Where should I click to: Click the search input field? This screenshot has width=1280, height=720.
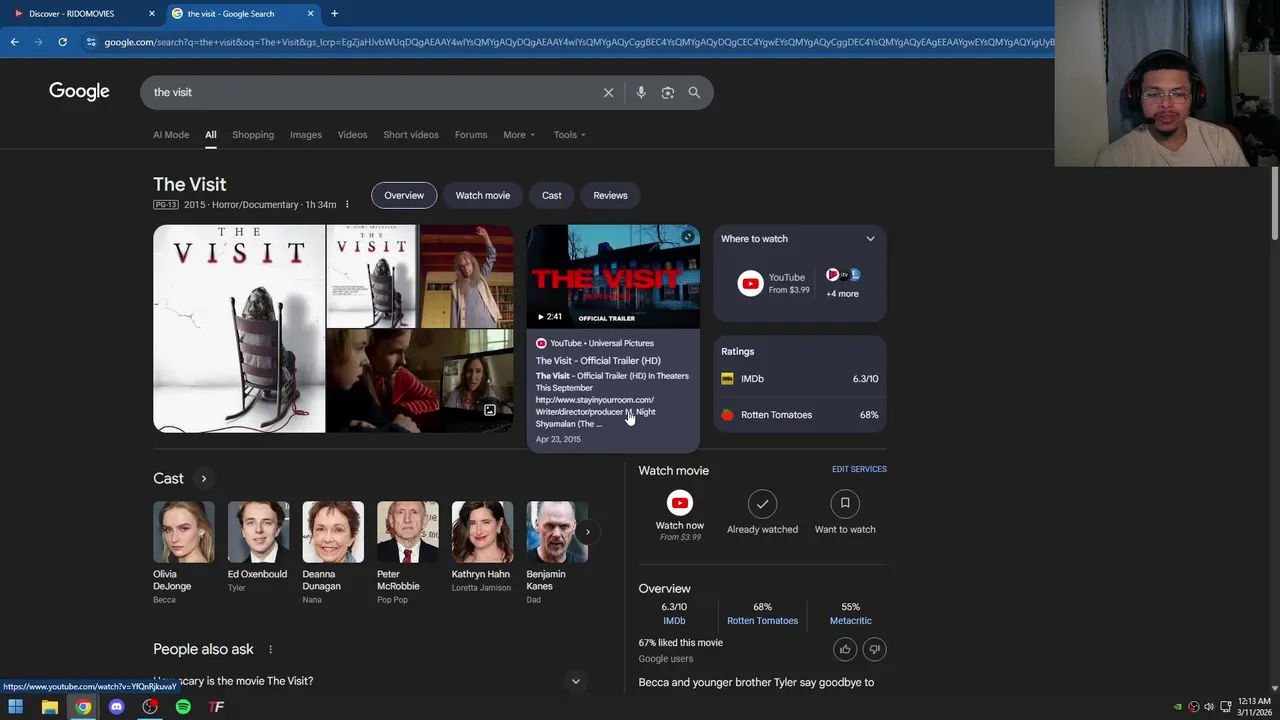[x=370, y=92]
